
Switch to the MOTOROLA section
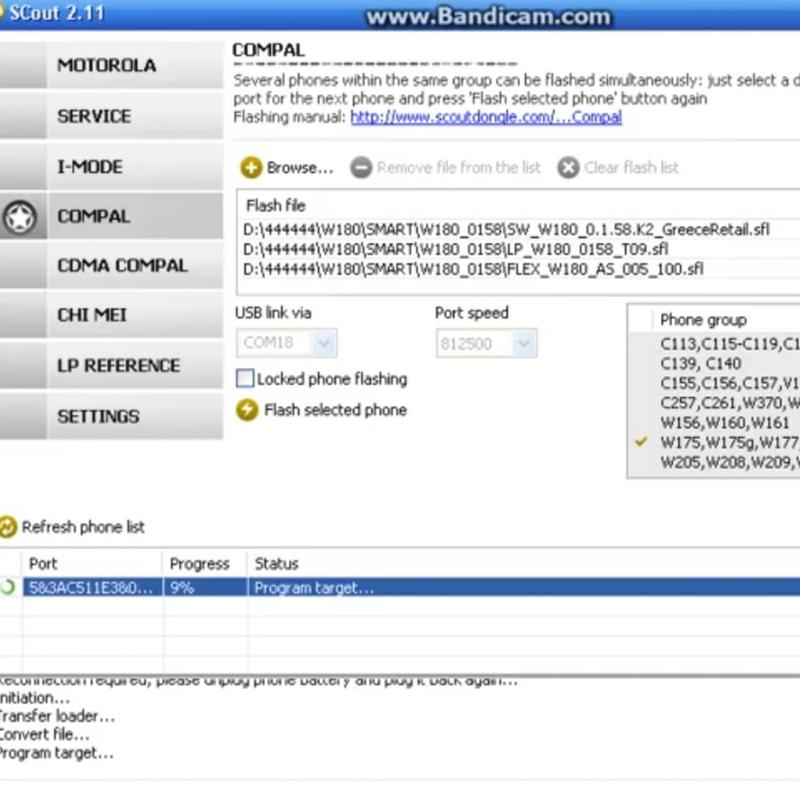[107, 66]
